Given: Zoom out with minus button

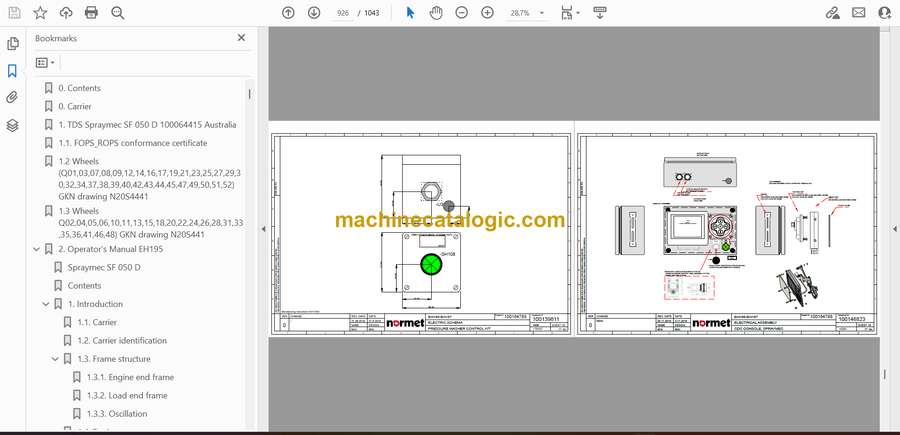Looking at the screenshot, I should pyautogui.click(x=461, y=13).
